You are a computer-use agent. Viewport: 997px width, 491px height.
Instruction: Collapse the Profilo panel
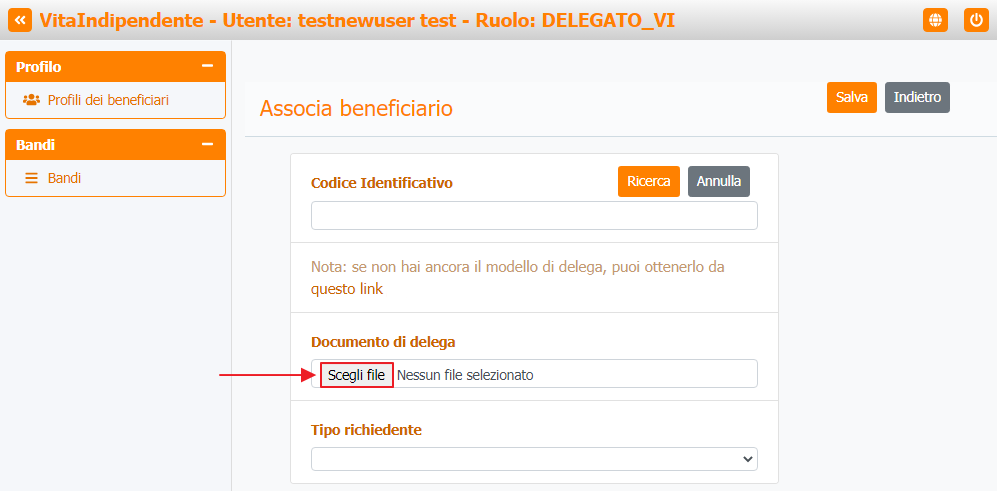coord(207,66)
